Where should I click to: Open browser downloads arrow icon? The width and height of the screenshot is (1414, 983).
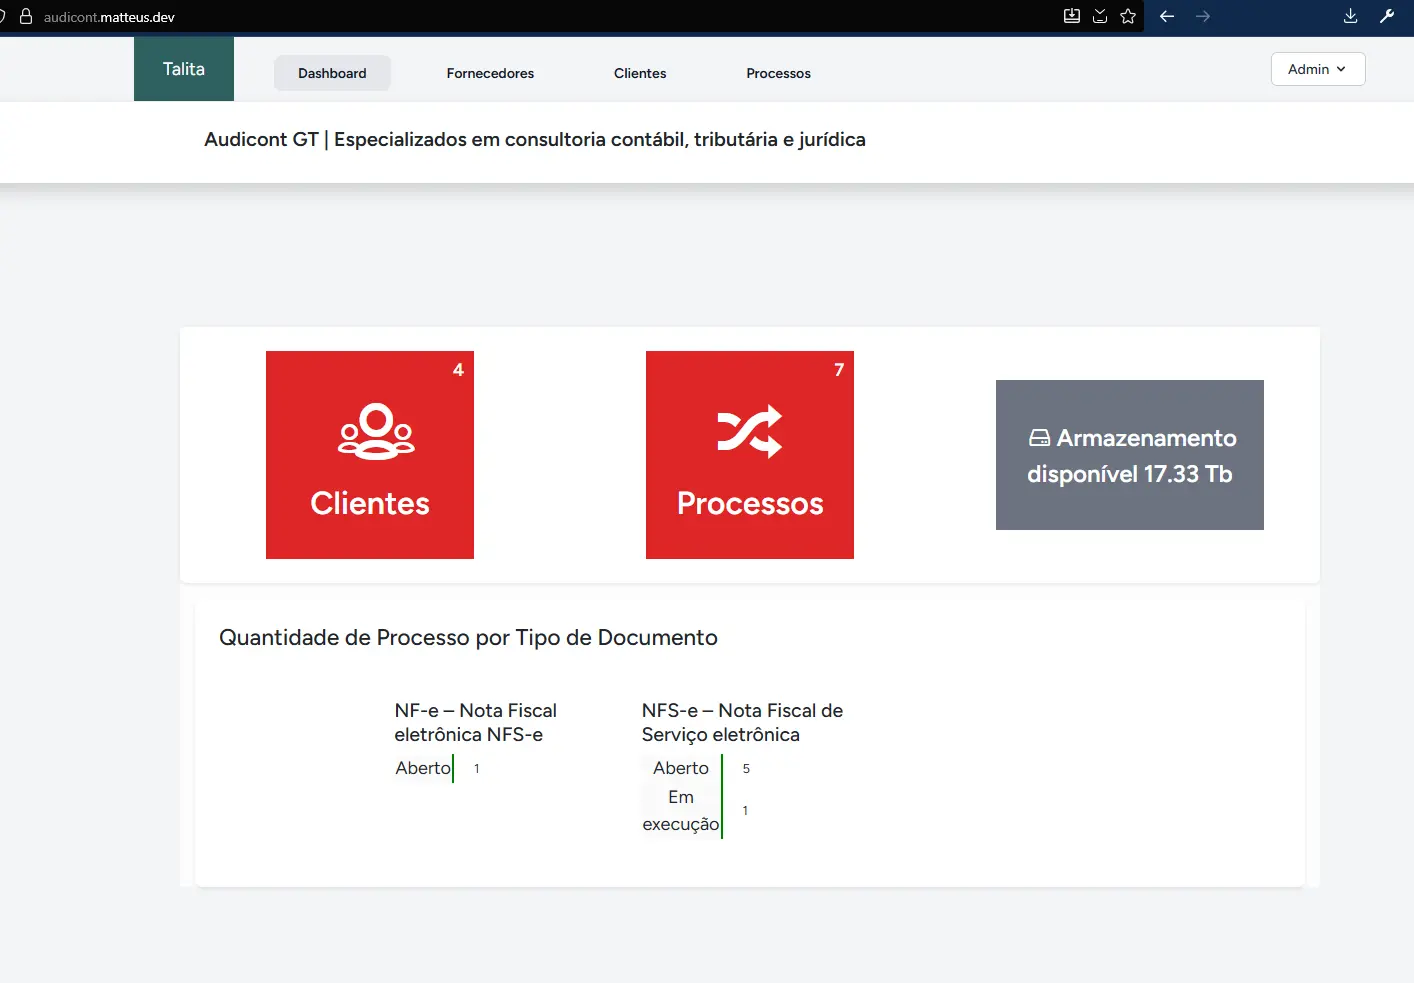coord(1350,16)
